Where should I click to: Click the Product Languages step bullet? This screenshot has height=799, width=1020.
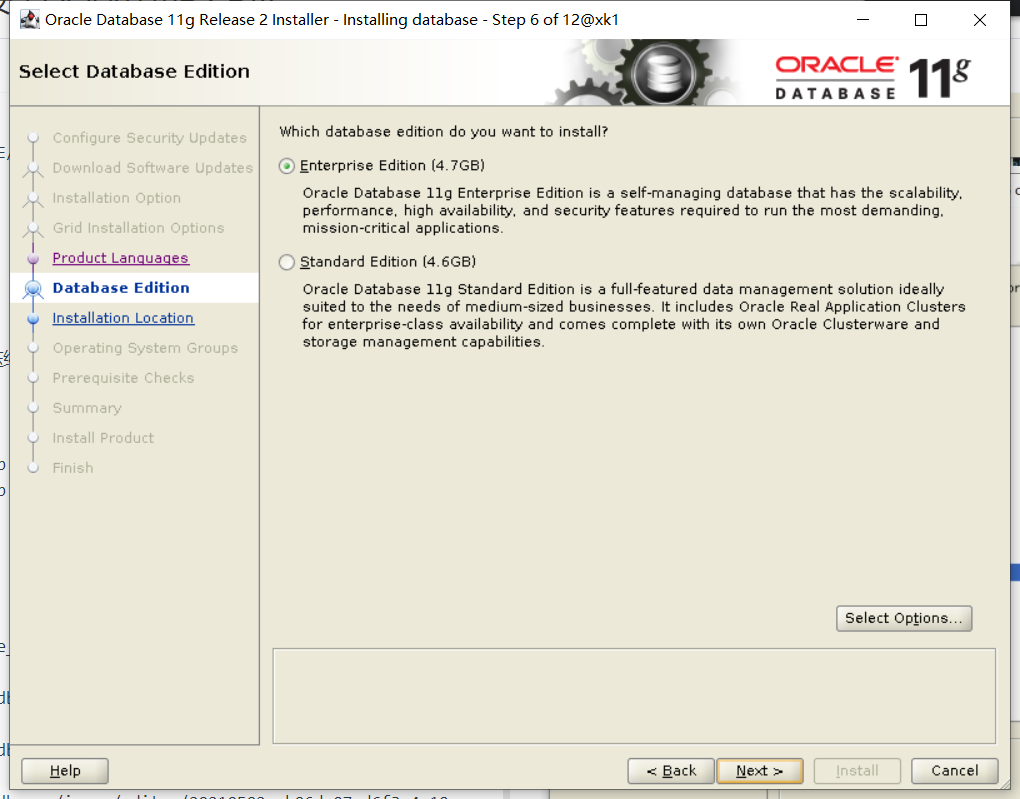coord(33,258)
